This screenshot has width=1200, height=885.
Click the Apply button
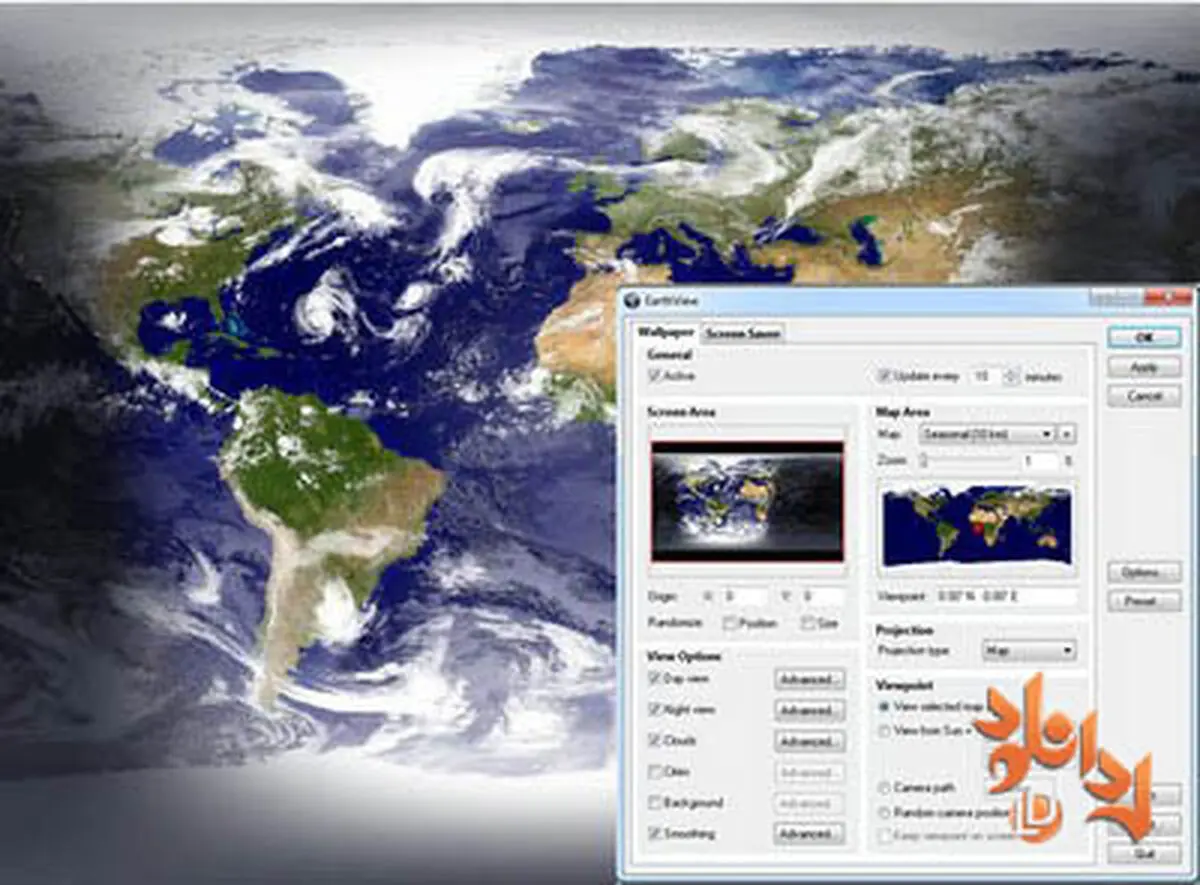[1144, 368]
